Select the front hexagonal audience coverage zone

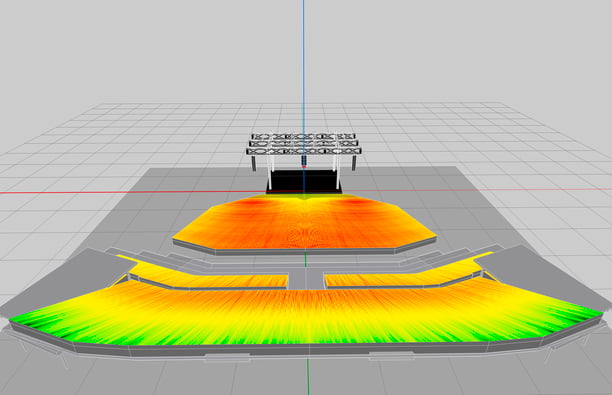[304, 222]
